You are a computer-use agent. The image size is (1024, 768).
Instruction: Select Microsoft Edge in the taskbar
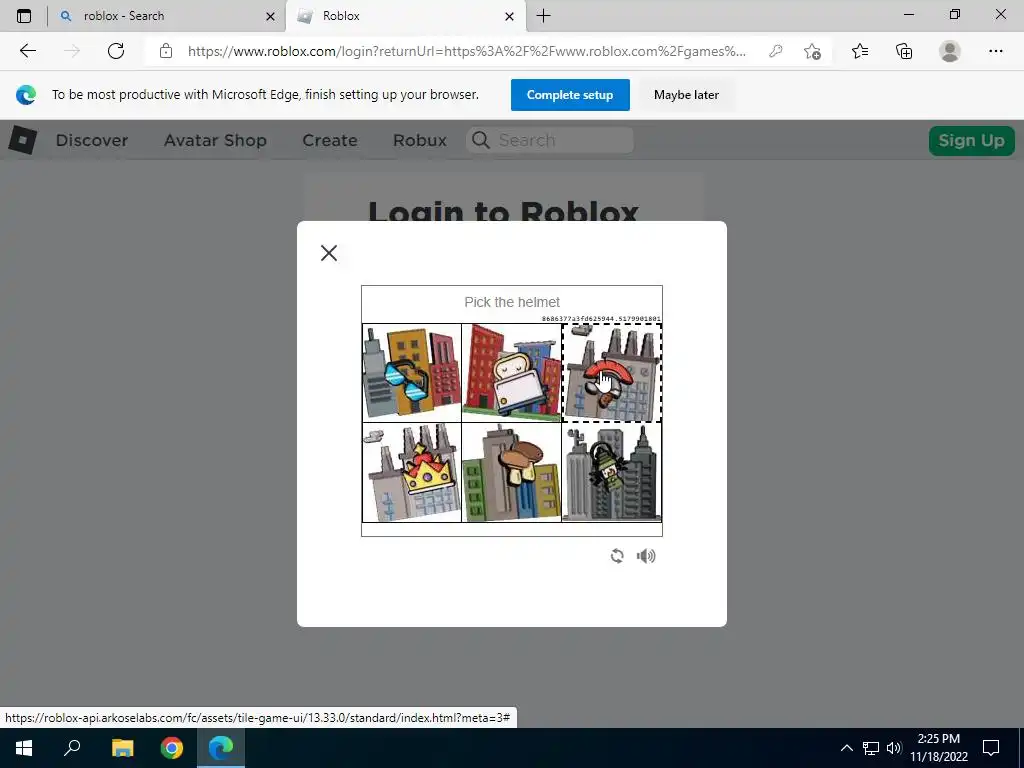tap(221, 748)
